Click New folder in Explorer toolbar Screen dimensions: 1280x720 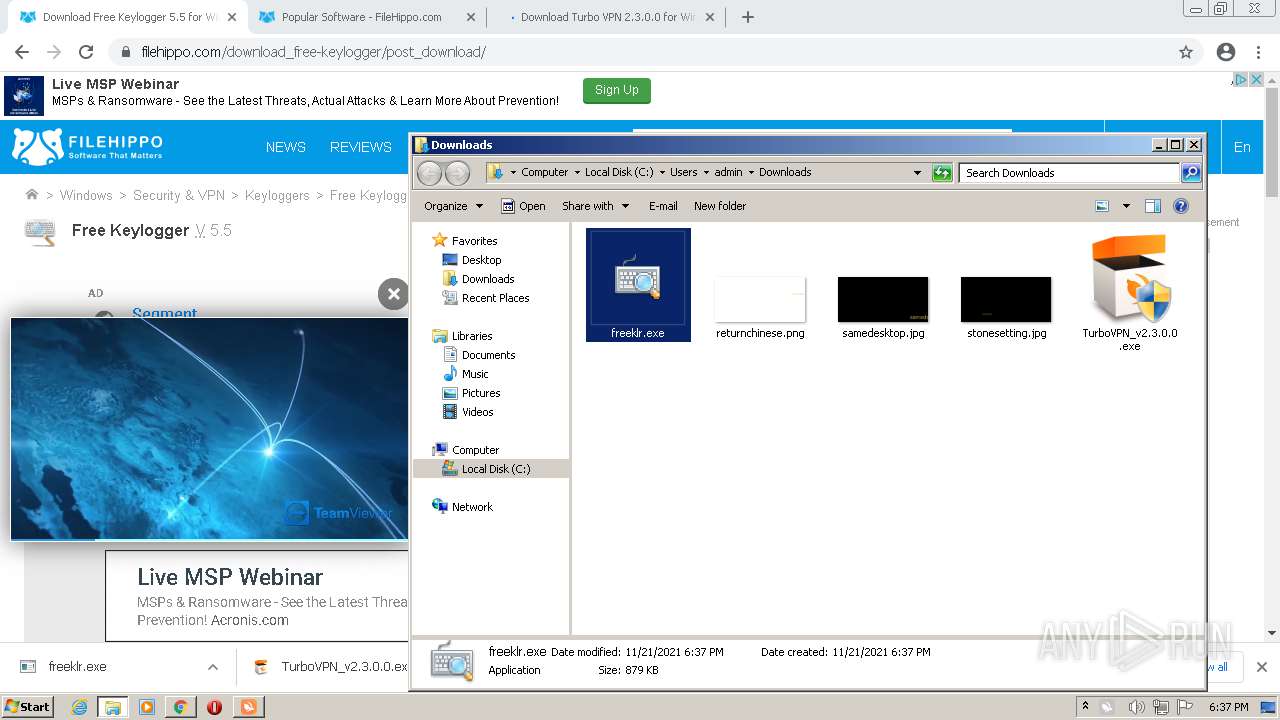(x=720, y=206)
